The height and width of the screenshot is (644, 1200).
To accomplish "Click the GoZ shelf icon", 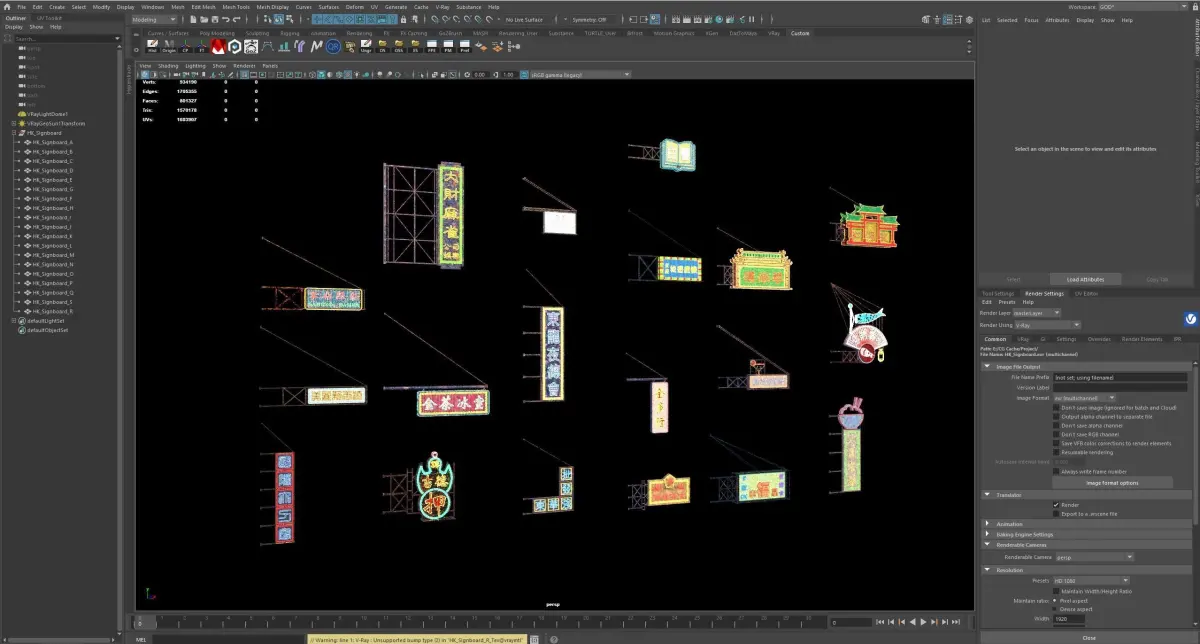I will [x=250, y=46].
